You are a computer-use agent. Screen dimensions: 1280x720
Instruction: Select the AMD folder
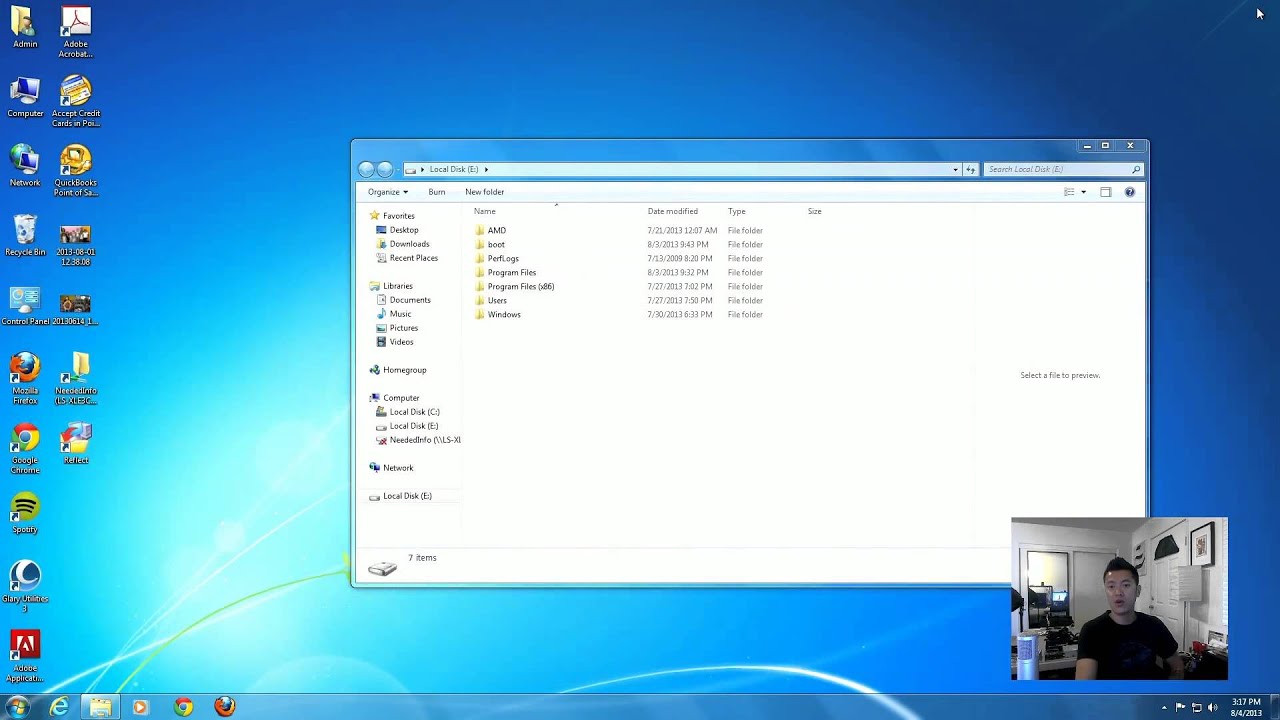pos(497,230)
